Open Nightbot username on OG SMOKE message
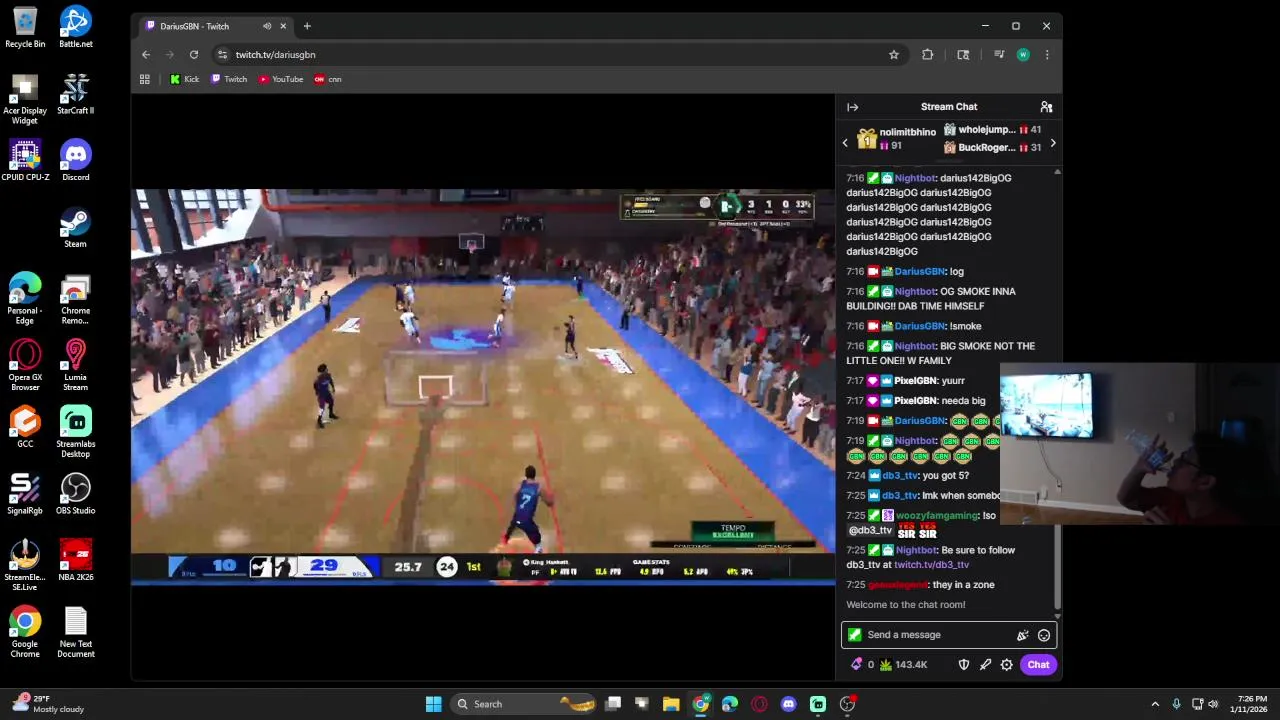Screen dimensions: 1280x720 click(x=915, y=292)
